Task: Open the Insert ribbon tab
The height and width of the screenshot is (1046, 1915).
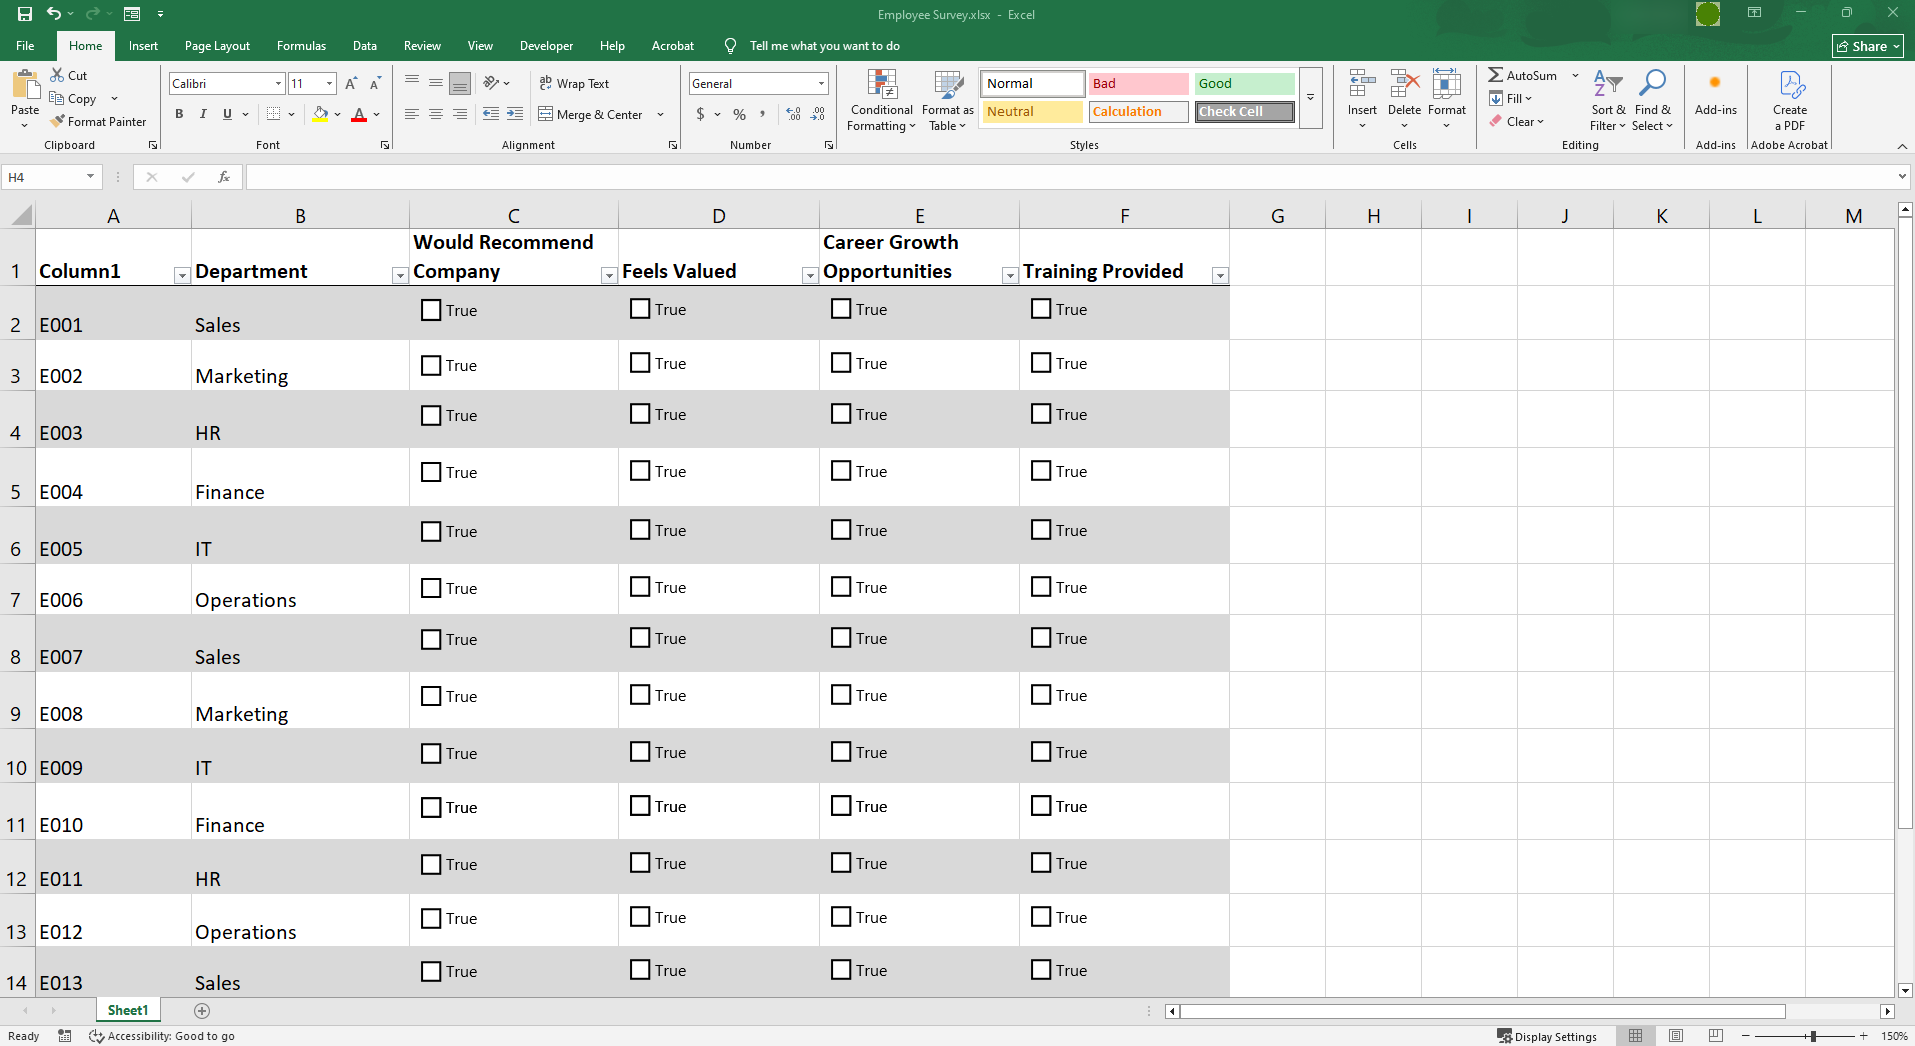Action: point(143,46)
